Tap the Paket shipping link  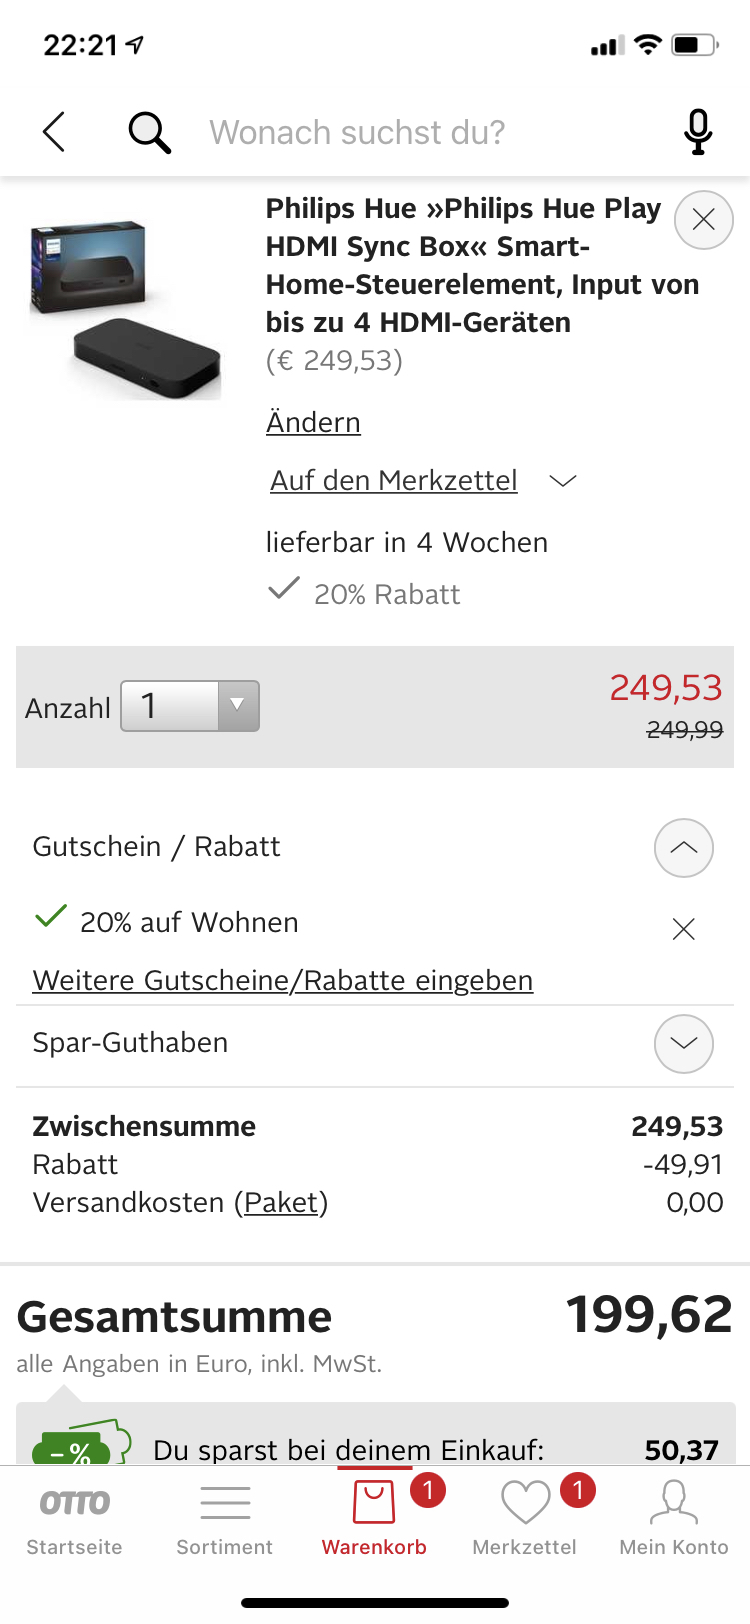pyautogui.click(x=281, y=1203)
